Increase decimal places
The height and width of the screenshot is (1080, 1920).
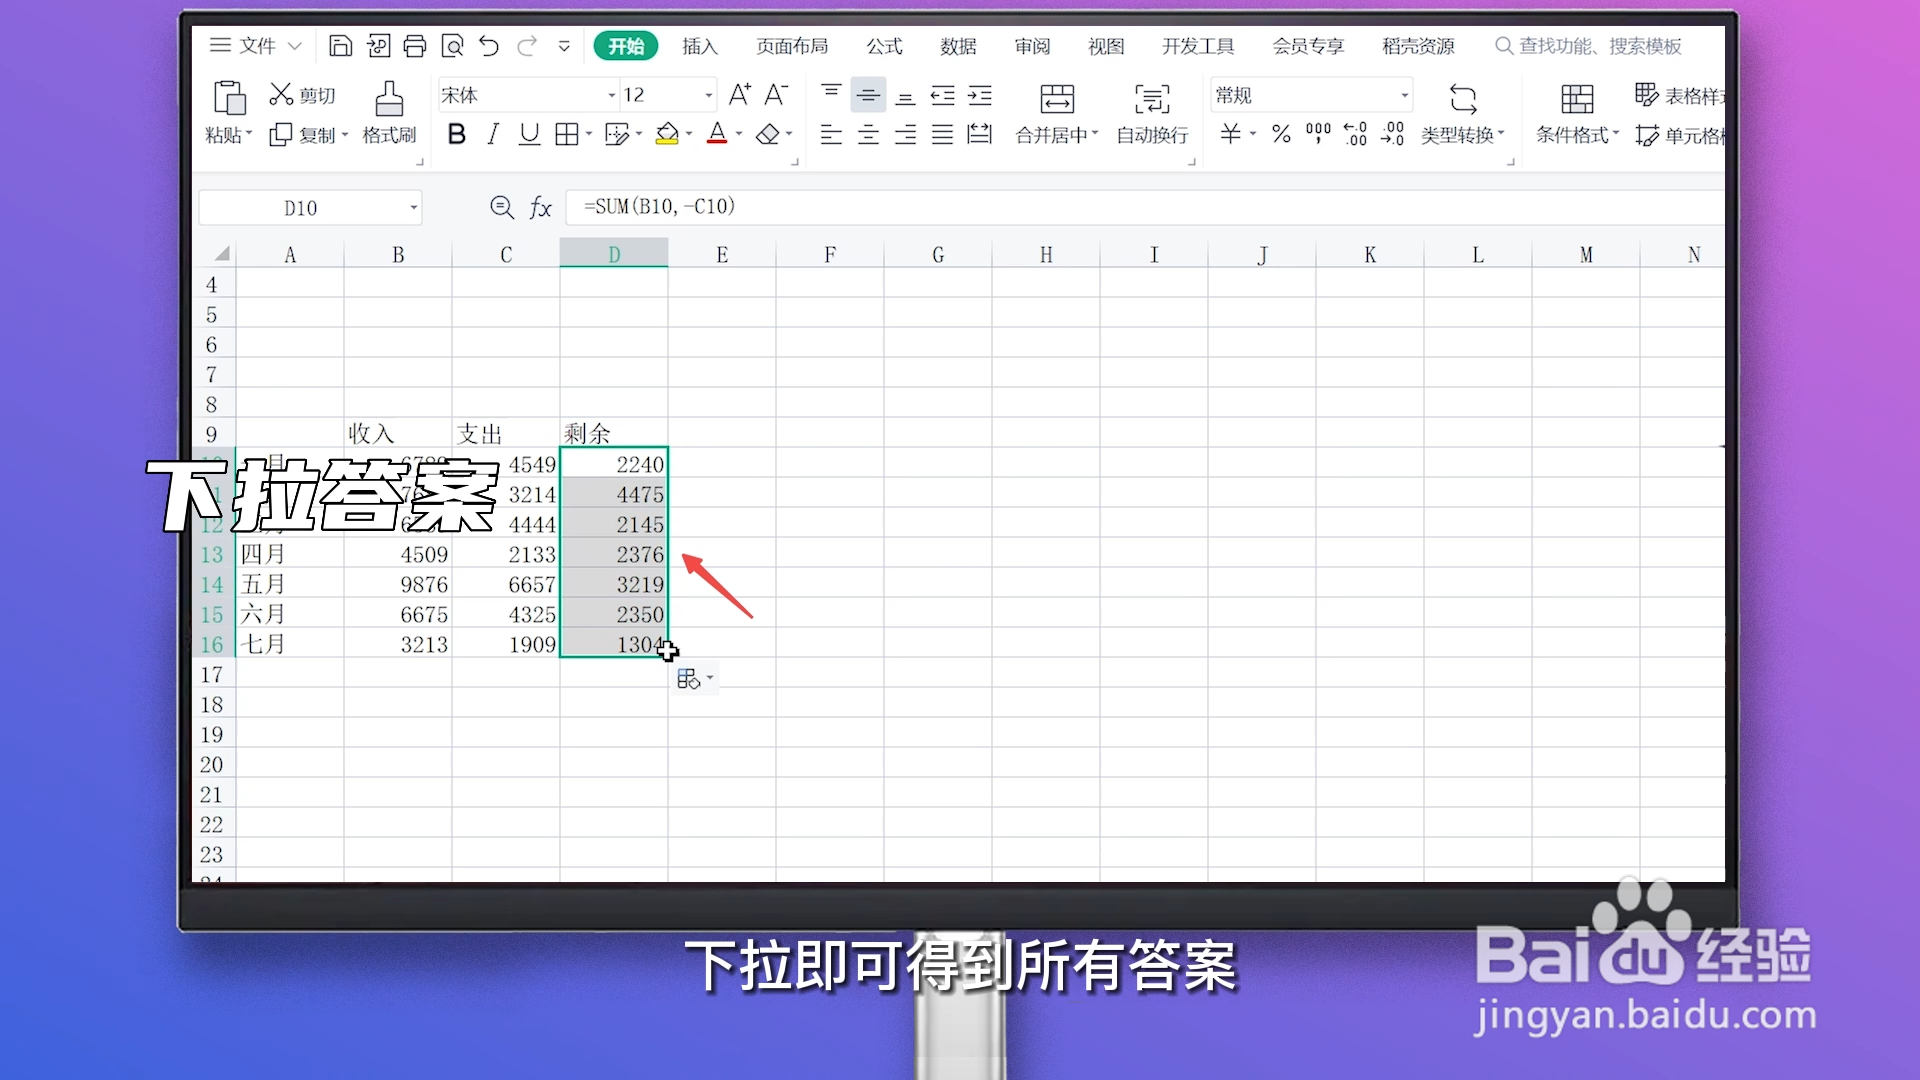1355,134
